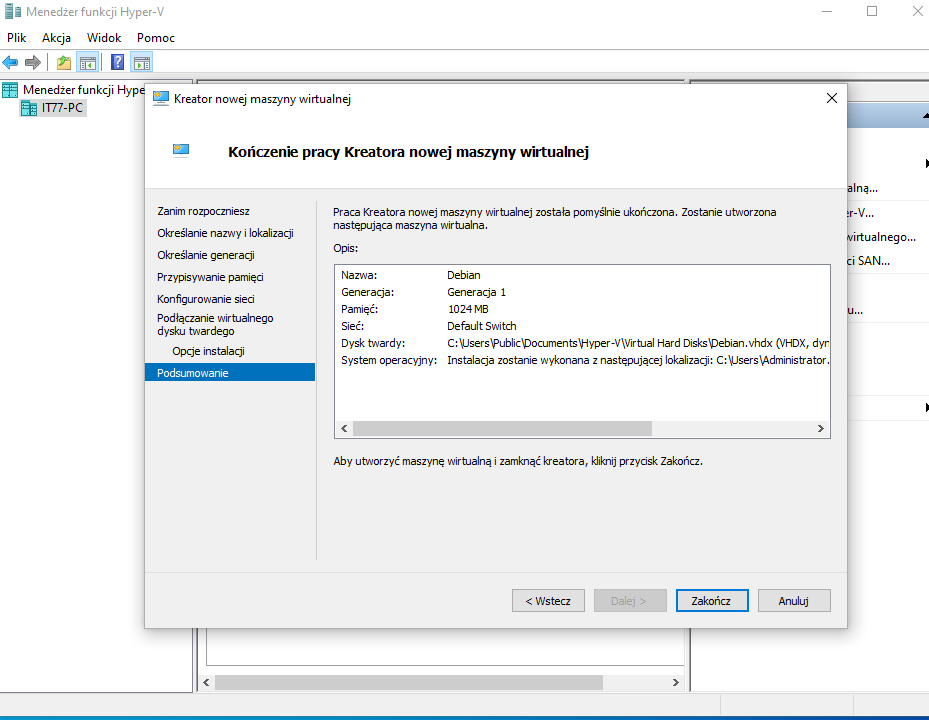This screenshot has height=720, width=929.
Task: Click the summary box right scroll arrow
Action: (x=821, y=429)
